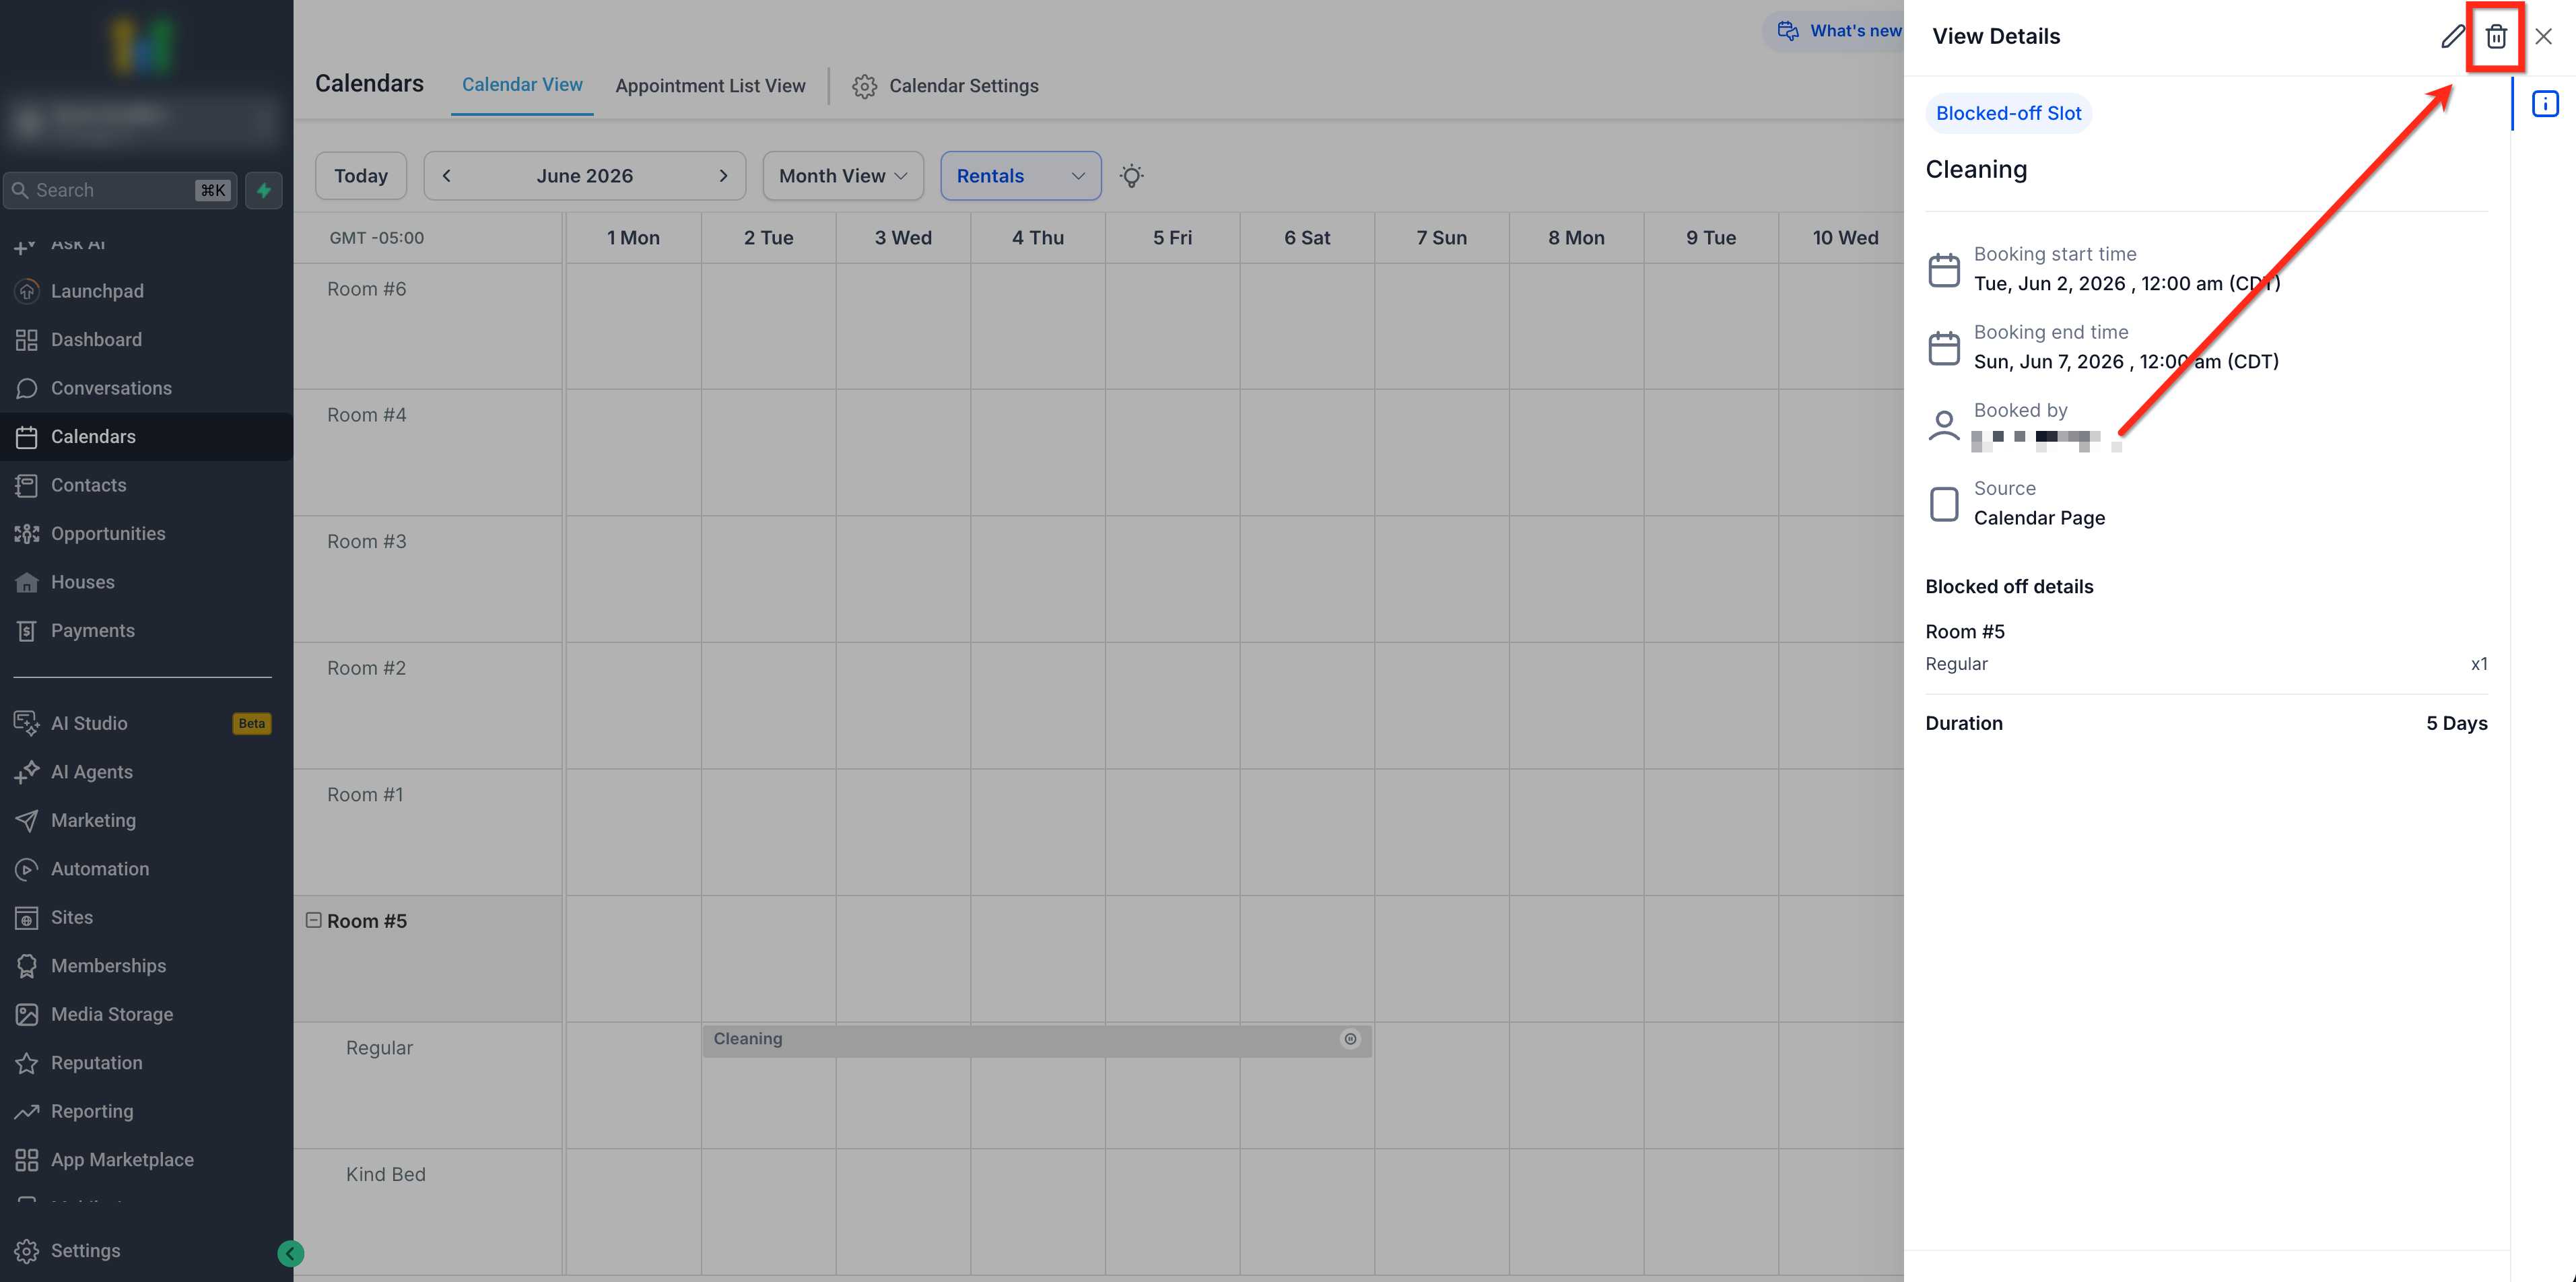
Task: Select the Calendar View tab
Action: click(x=522, y=85)
